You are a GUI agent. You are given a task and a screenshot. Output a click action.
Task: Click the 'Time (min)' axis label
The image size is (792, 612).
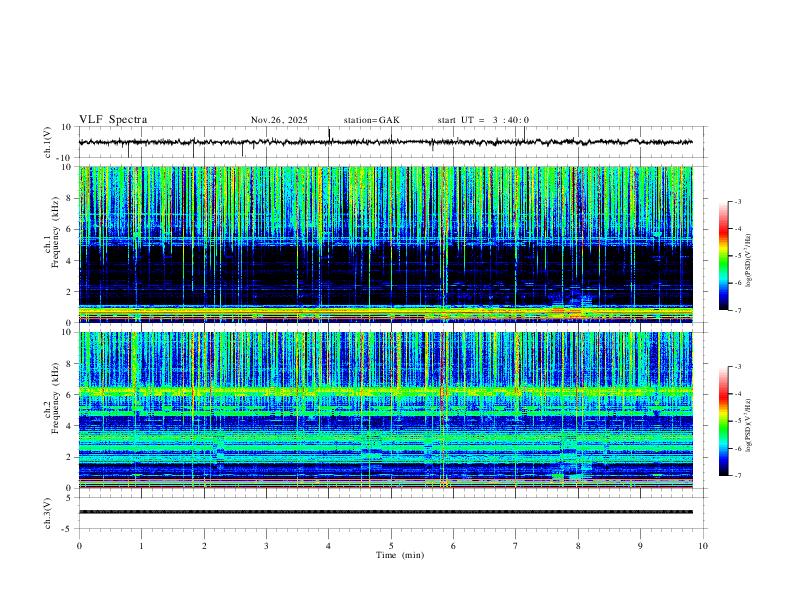[x=400, y=555]
